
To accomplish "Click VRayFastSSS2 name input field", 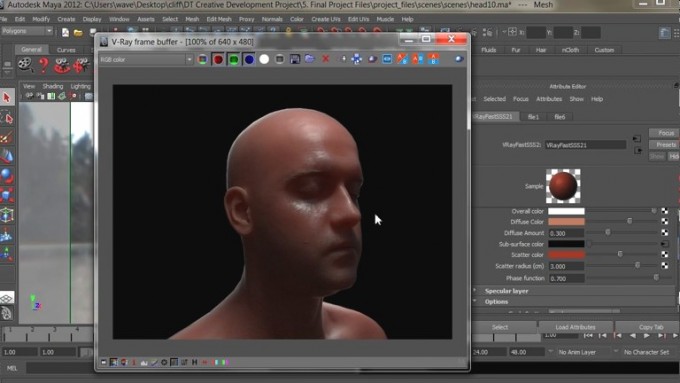I will coord(585,145).
